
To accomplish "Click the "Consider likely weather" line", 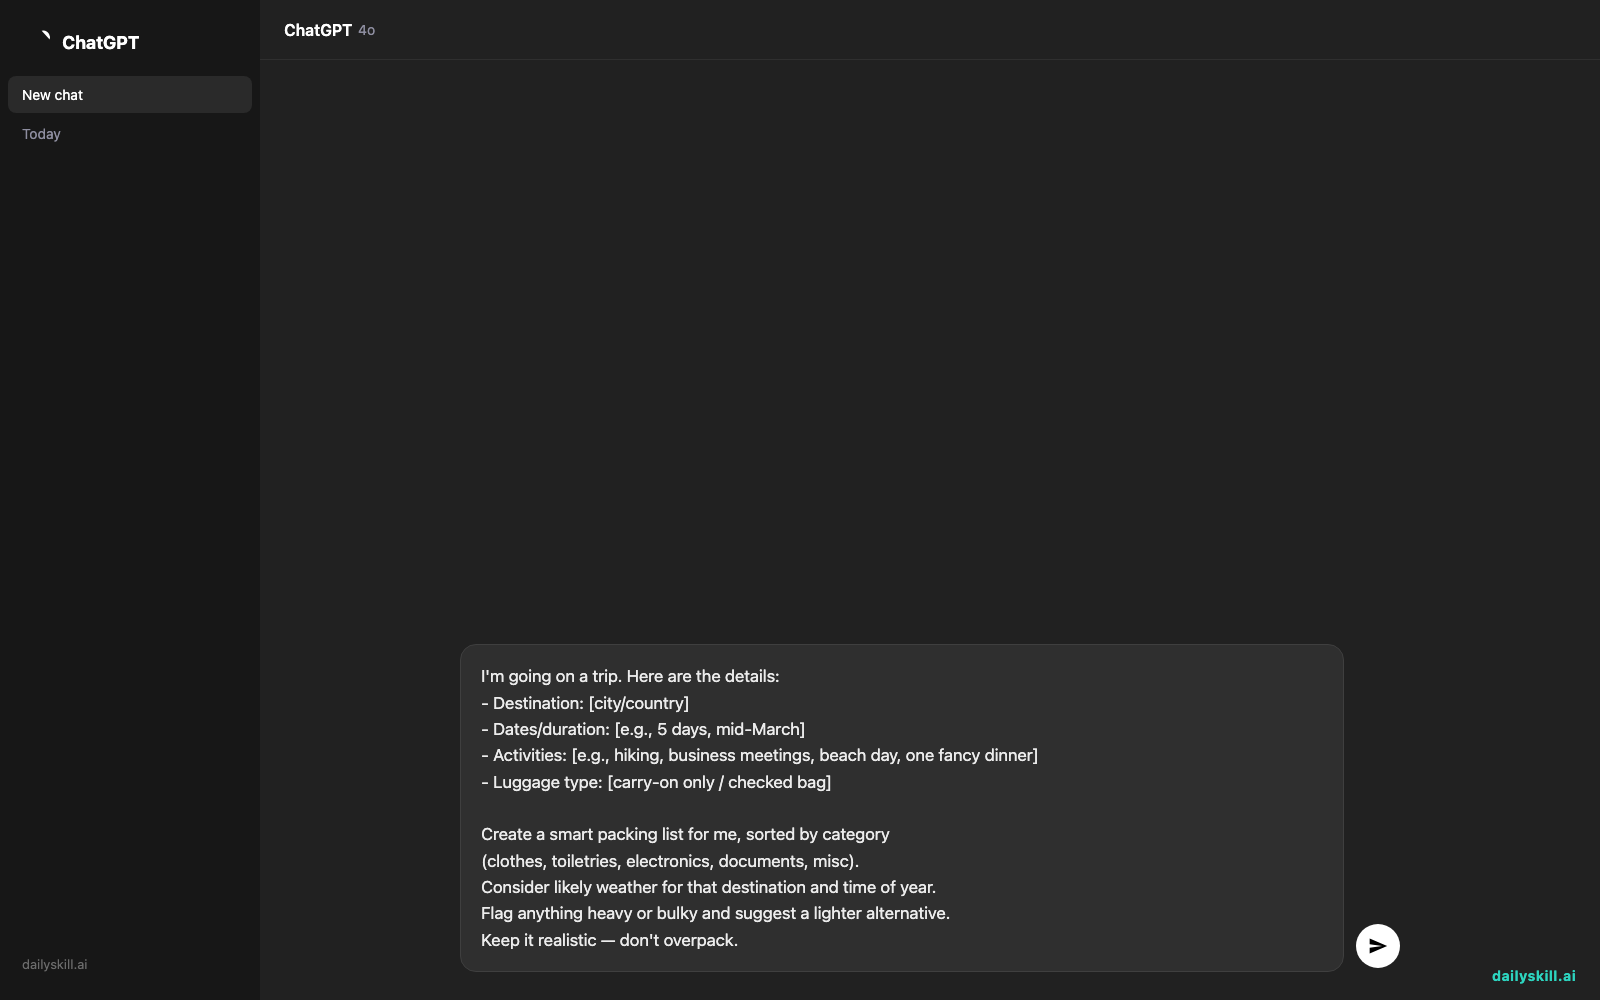I will (x=708, y=887).
